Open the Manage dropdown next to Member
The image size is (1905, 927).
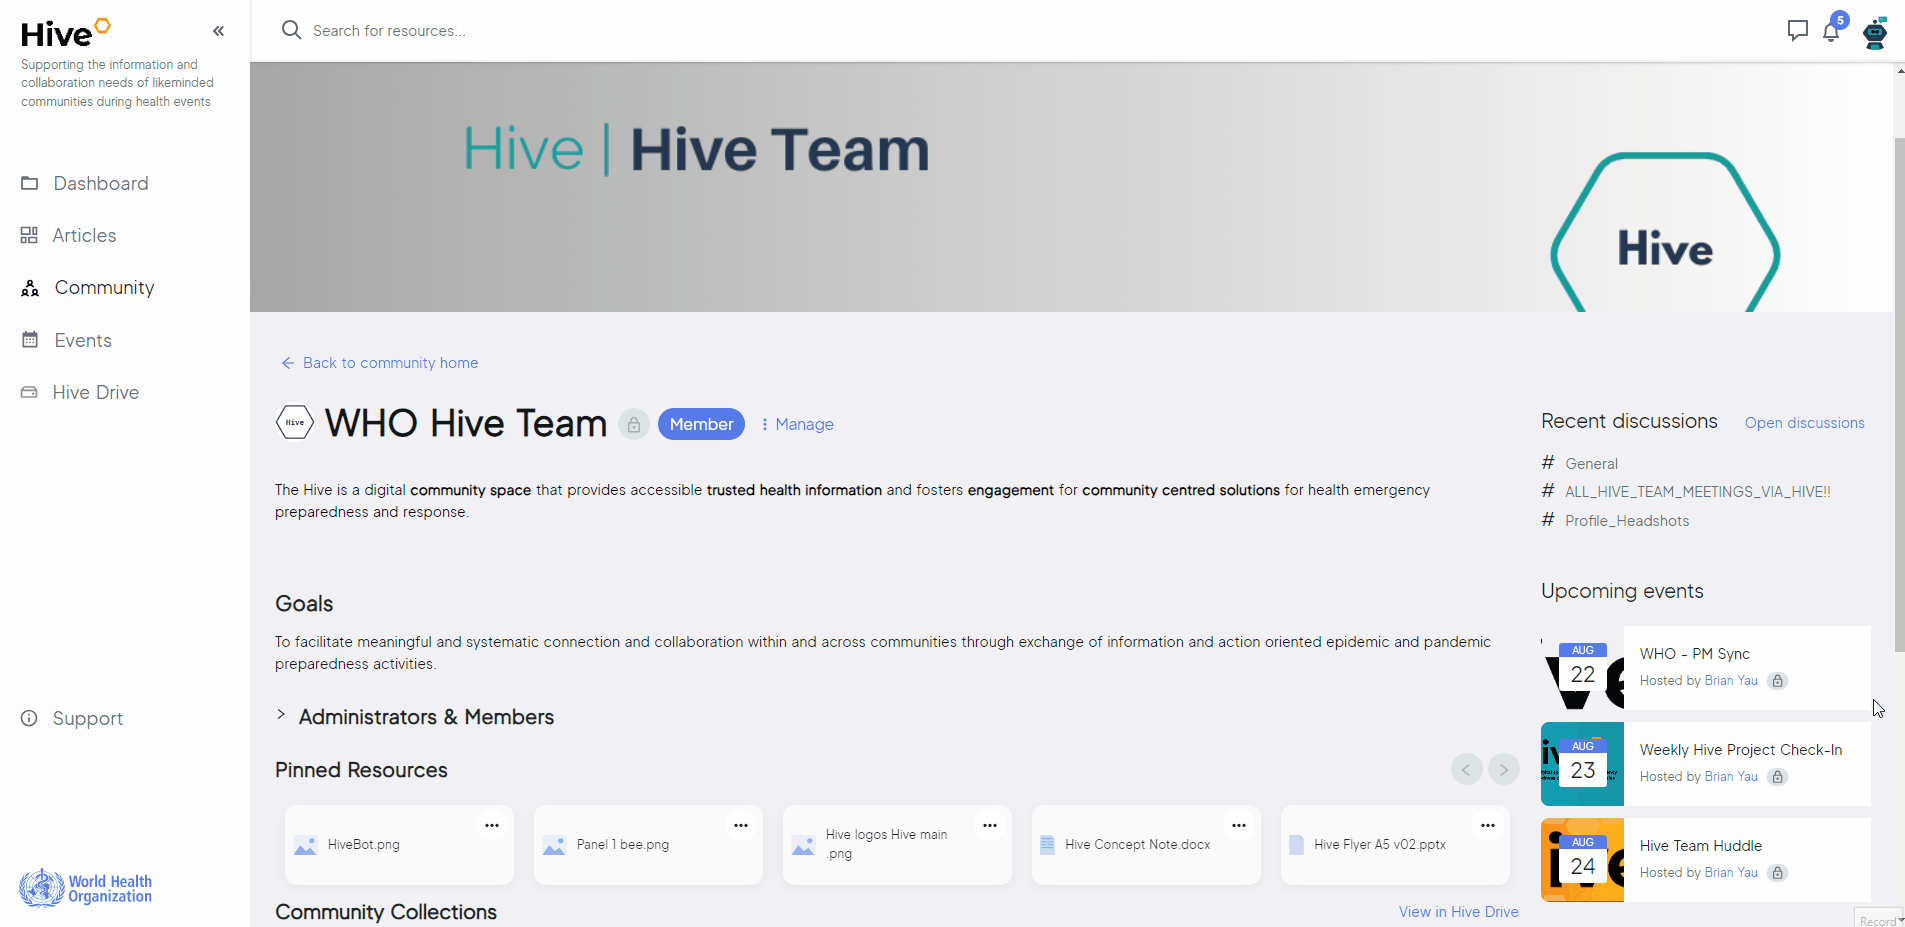pyautogui.click(x=797, y=424)
